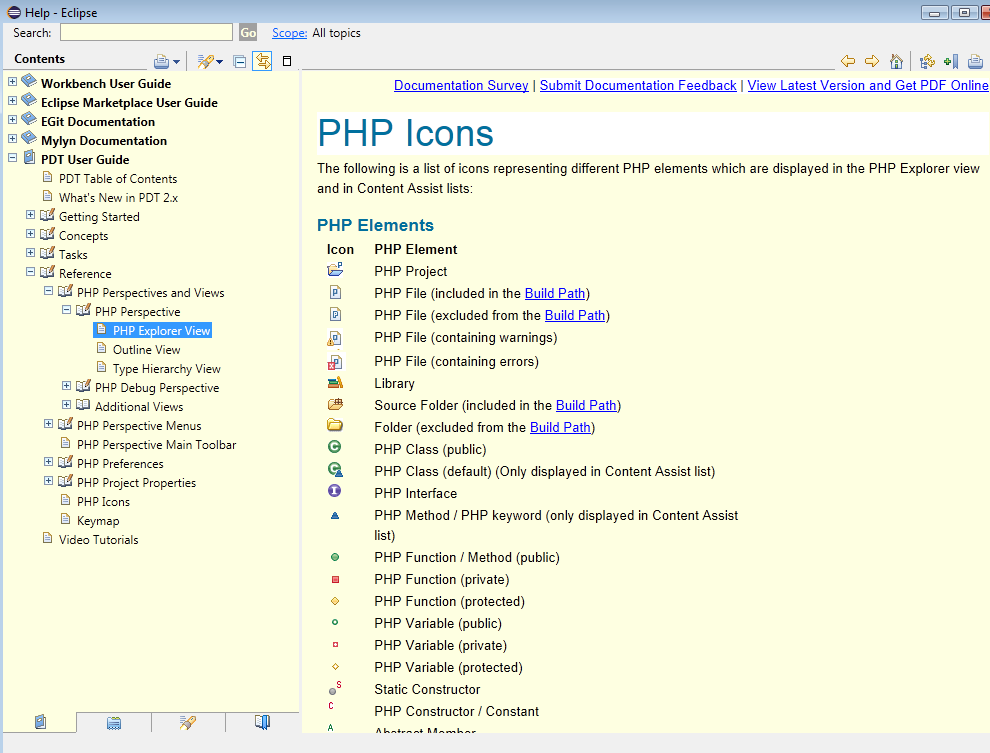The height and width of the screenshot is (753, 990).
Task: Click the PDT User Guide open book icon
Action: (x=29, y=157)
